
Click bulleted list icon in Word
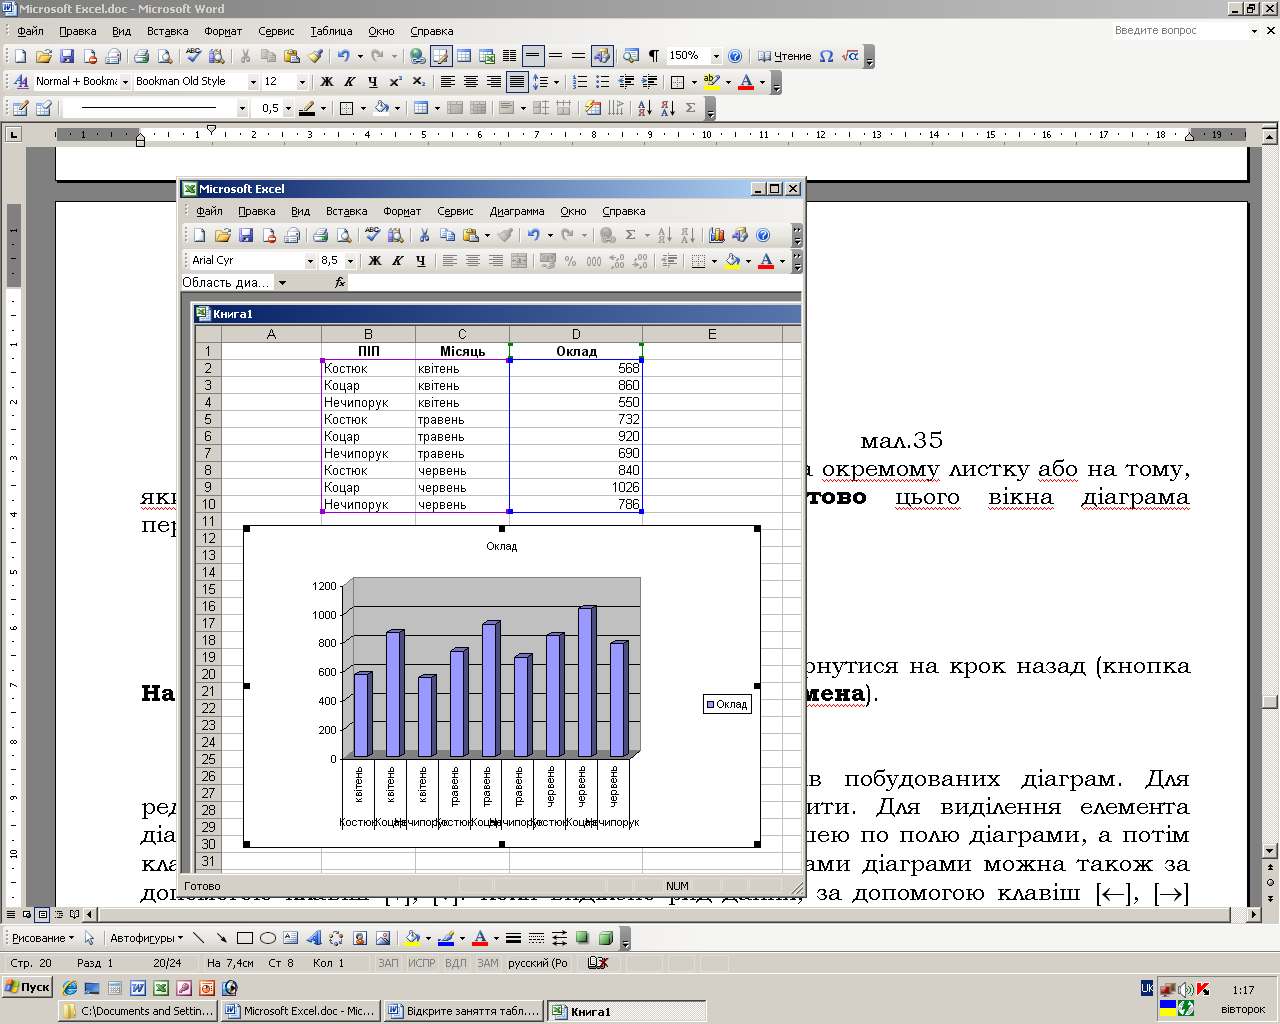(603, 82)
